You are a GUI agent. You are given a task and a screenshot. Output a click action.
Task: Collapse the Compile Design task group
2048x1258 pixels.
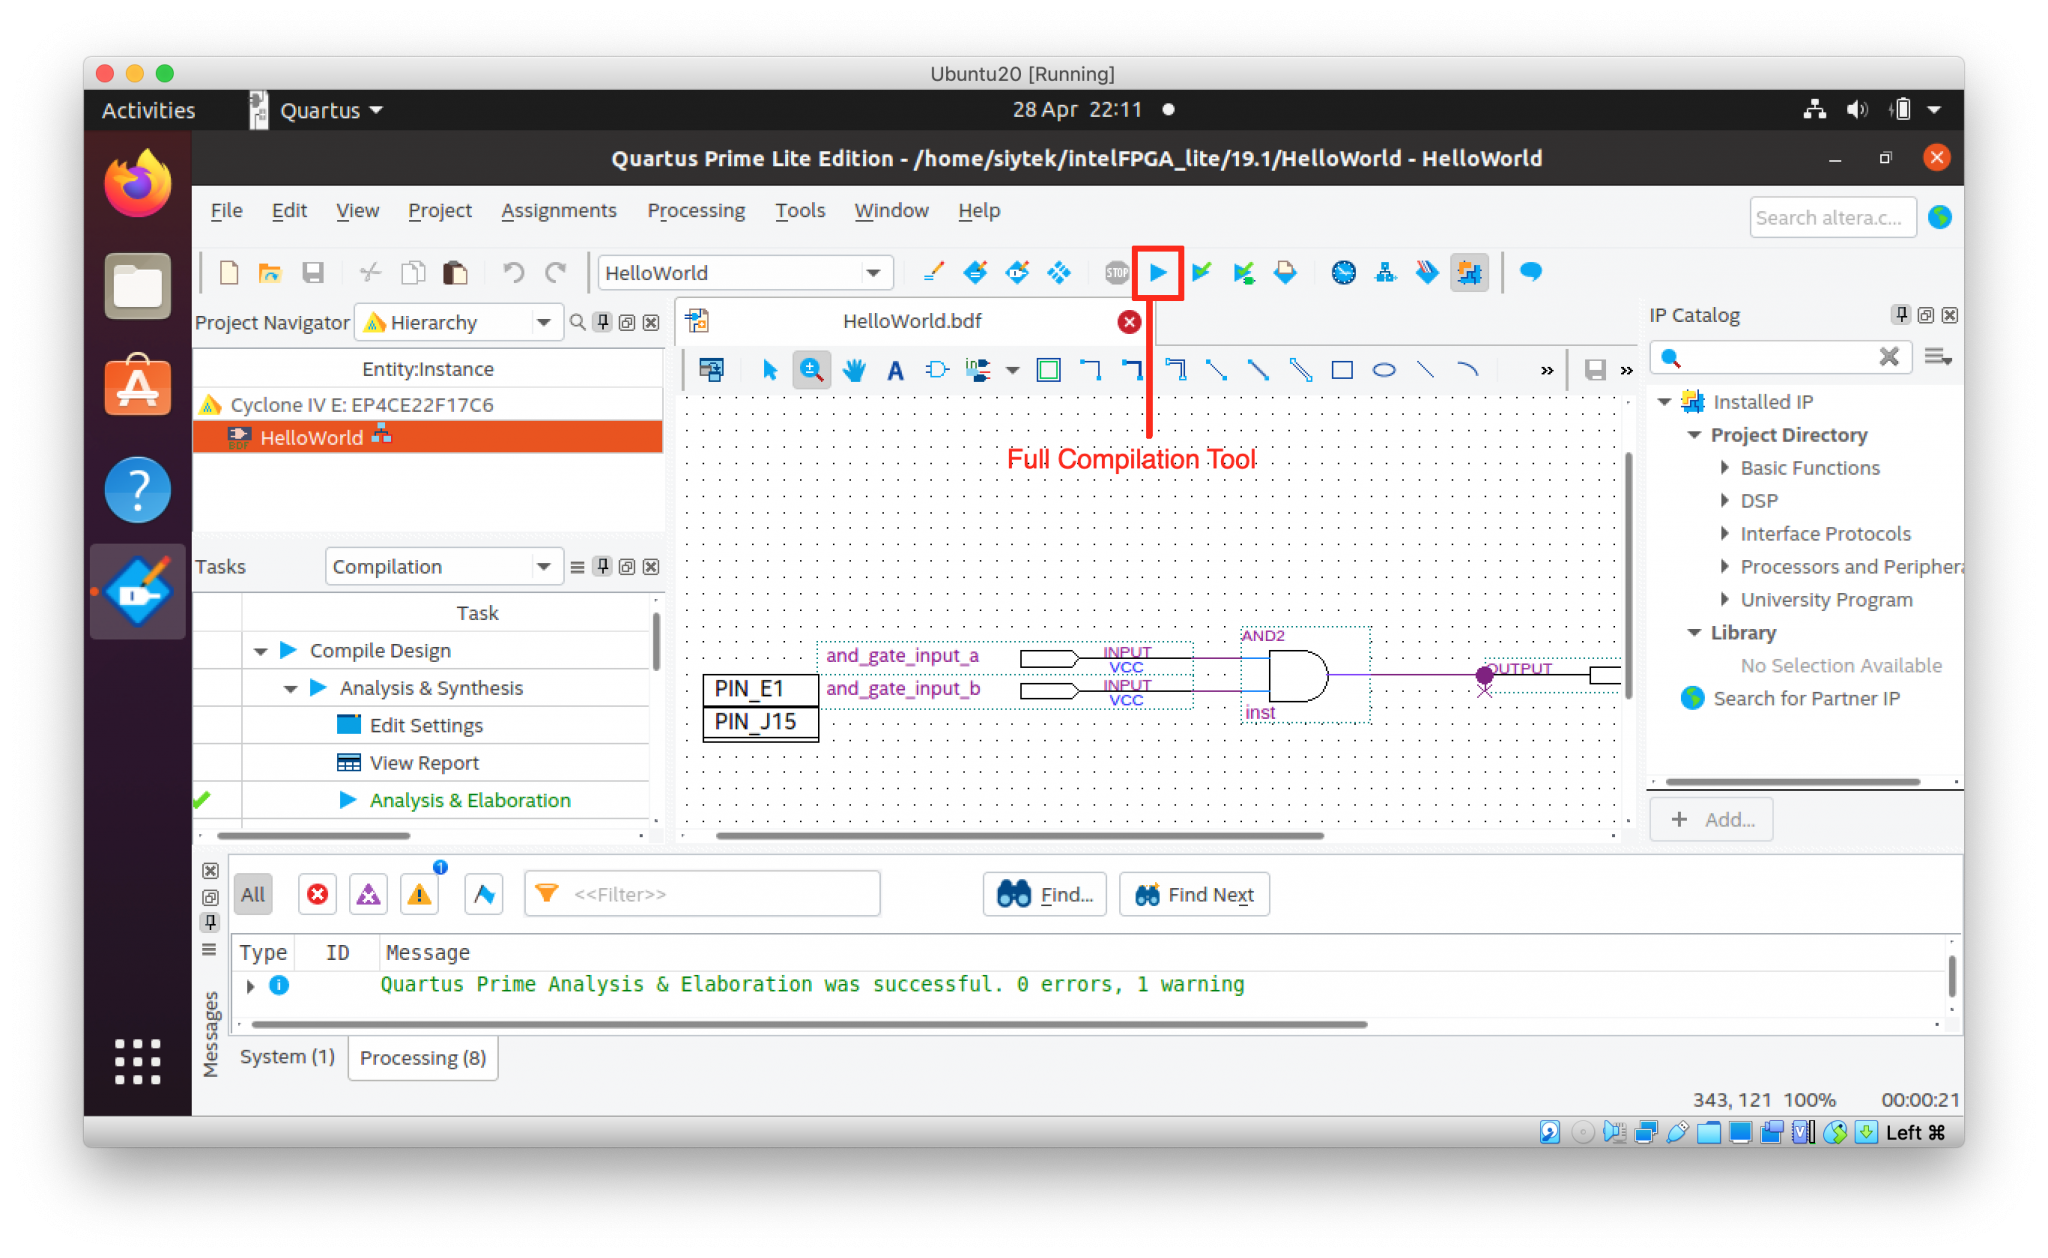pos(261,650)
